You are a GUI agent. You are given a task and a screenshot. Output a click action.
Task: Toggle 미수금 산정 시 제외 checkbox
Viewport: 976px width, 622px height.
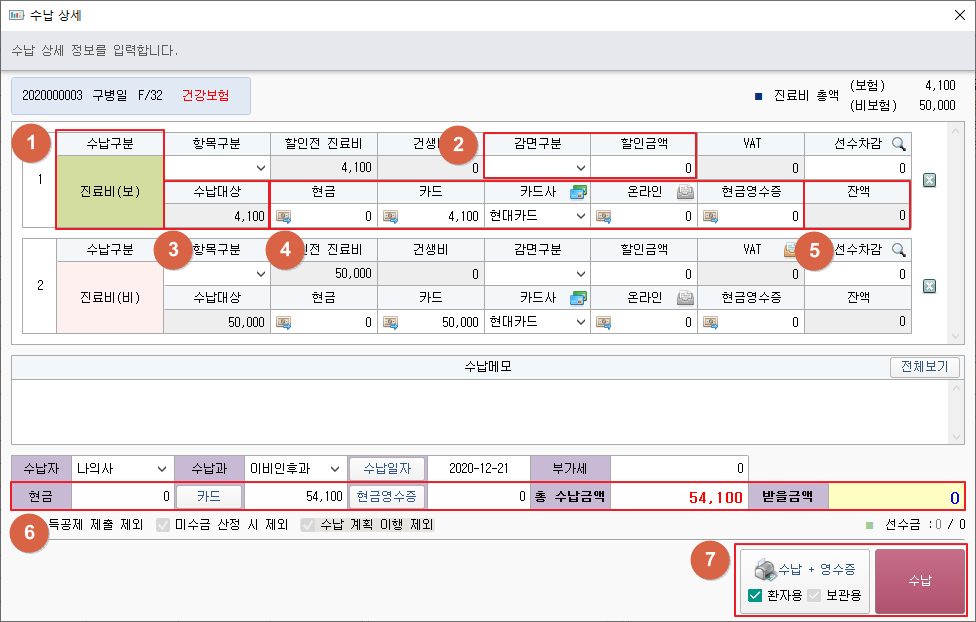pyautogui.click(x=163, y=524)
